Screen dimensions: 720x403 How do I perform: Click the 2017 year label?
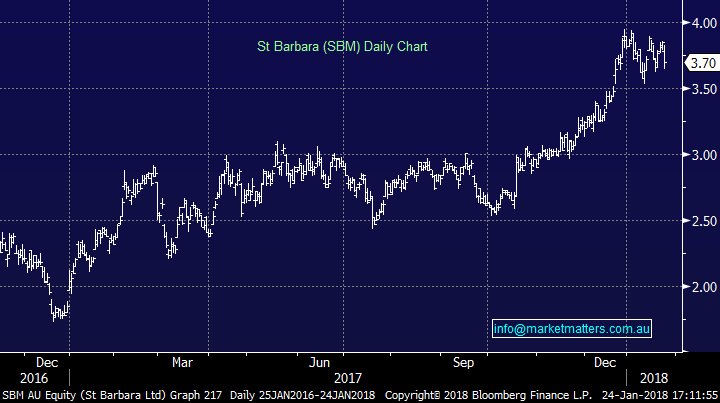coord(348,378)
